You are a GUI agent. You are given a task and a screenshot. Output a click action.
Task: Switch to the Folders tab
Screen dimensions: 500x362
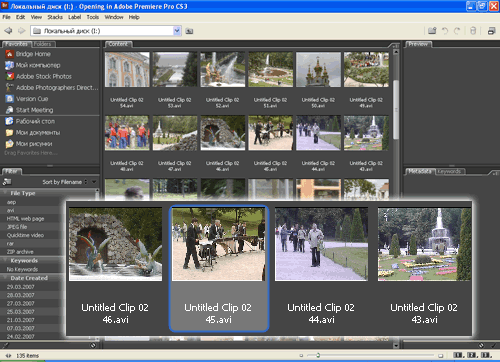click(43, 44)
